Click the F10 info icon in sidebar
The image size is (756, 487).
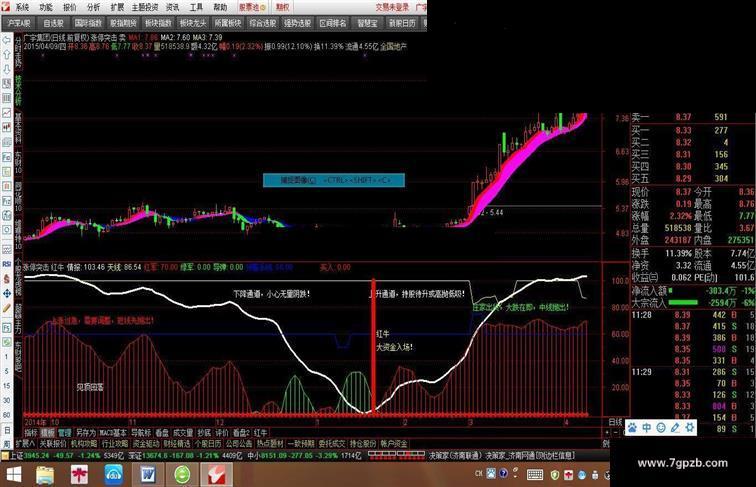(7, 157)
